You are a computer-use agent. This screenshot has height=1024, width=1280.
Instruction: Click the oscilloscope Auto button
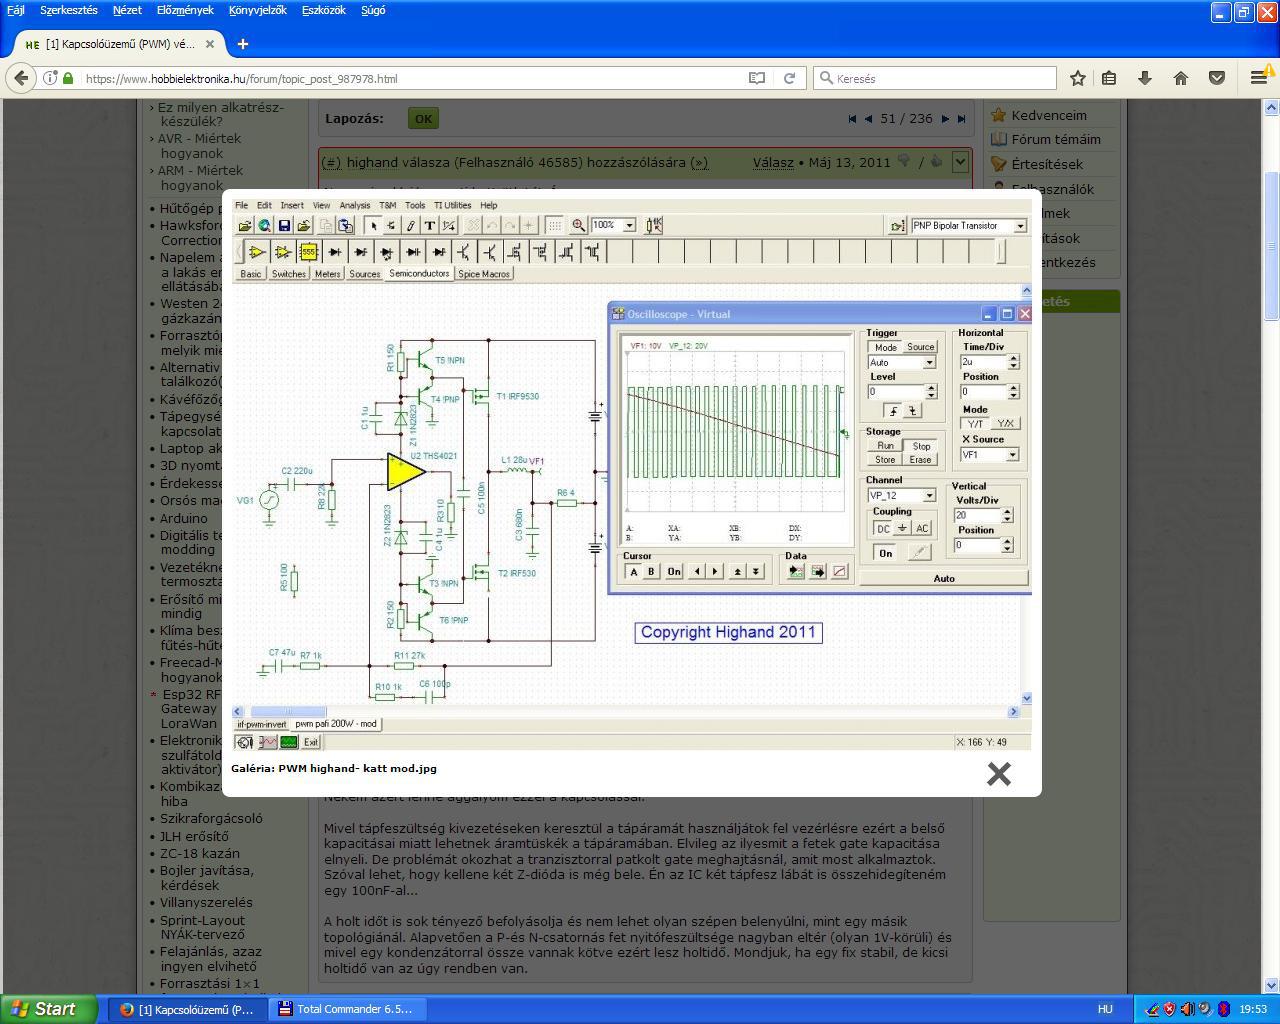click(943, 578)
